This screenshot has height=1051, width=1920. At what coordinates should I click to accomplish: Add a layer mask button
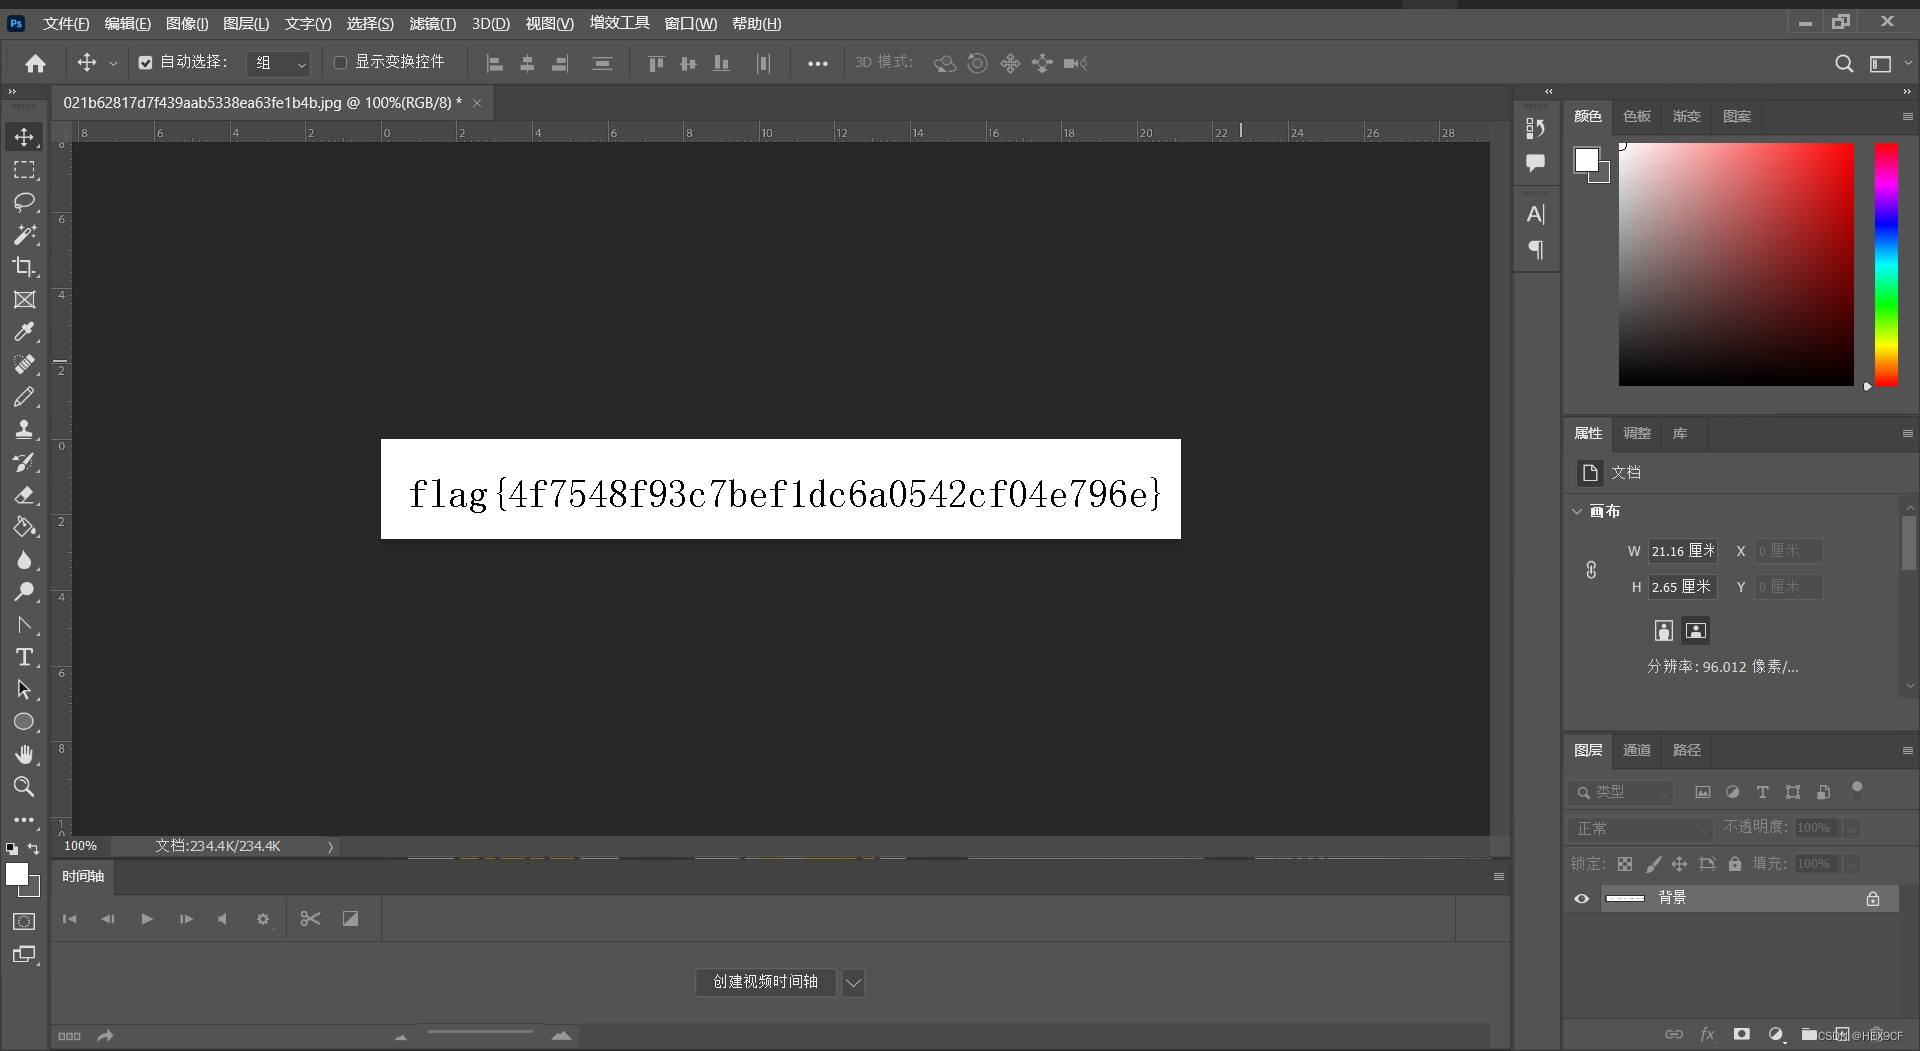click(x=1742, y=1034)
